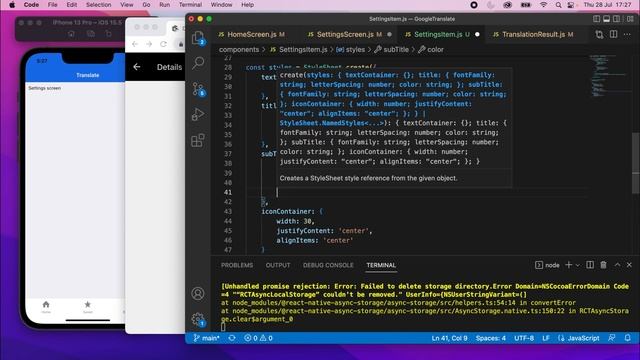Open the Extensions view
Screen dimensions: 640x360
click(198, 140)
